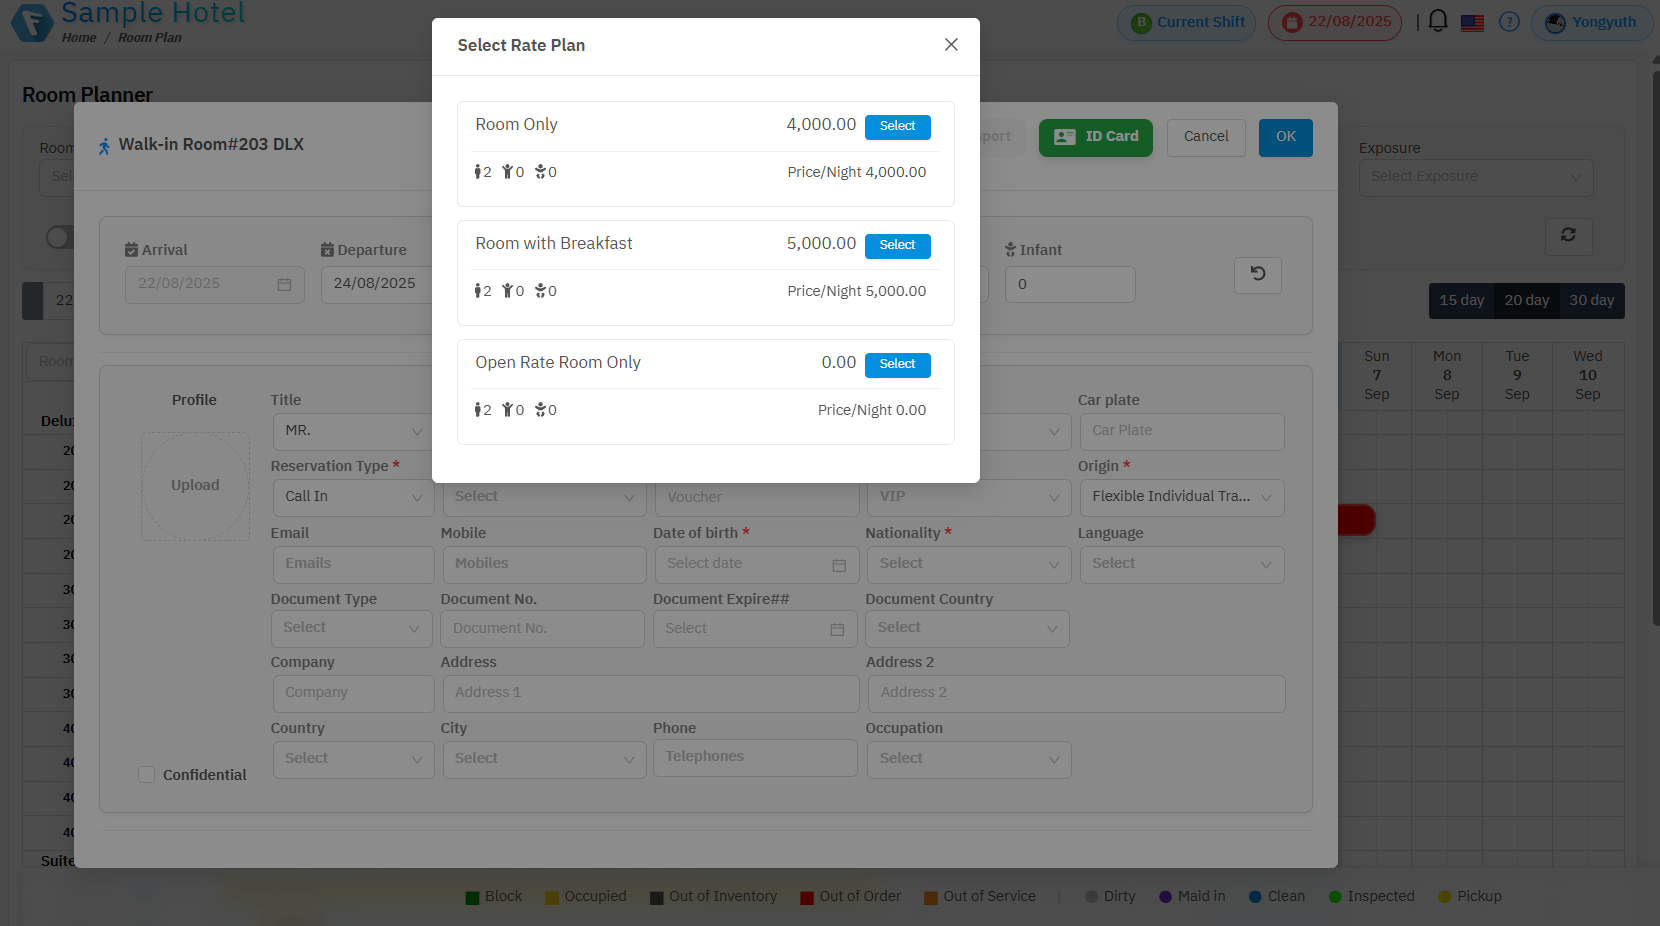This screenshot has height=926, width=1660.
Task: Select the Room Only rate plan
Action: (897, 127)
